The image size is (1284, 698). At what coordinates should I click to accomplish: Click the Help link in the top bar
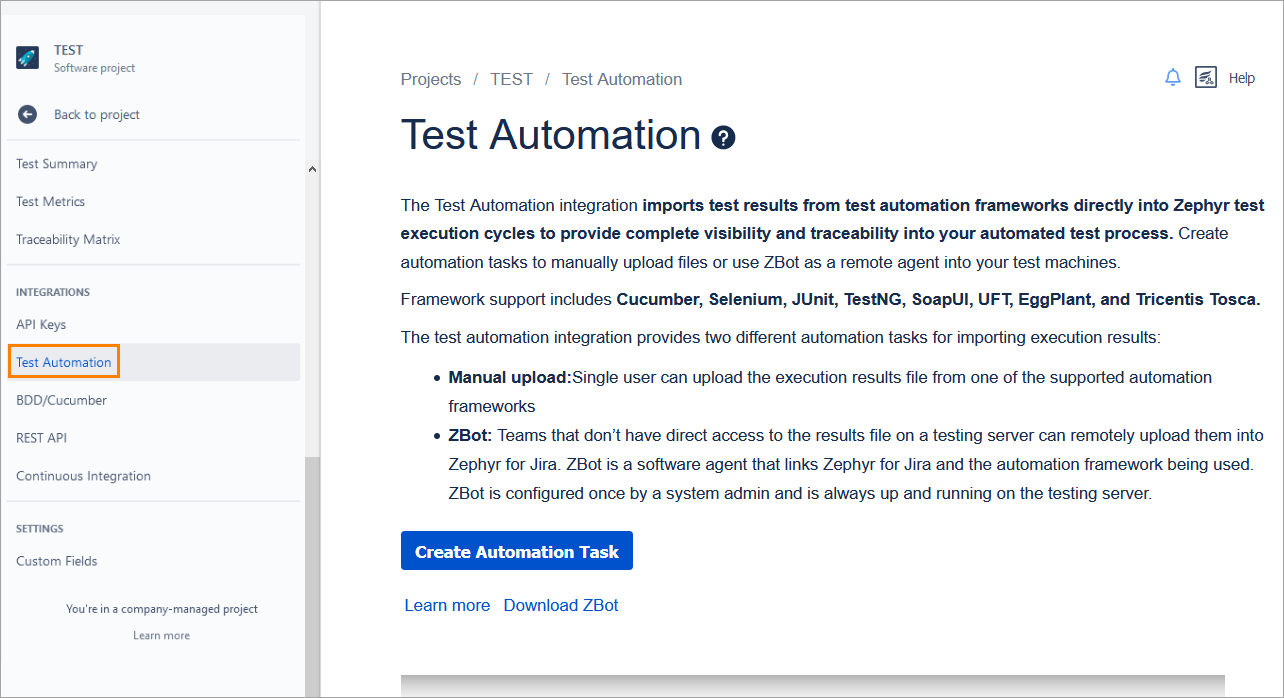(x=1241, y=78)
